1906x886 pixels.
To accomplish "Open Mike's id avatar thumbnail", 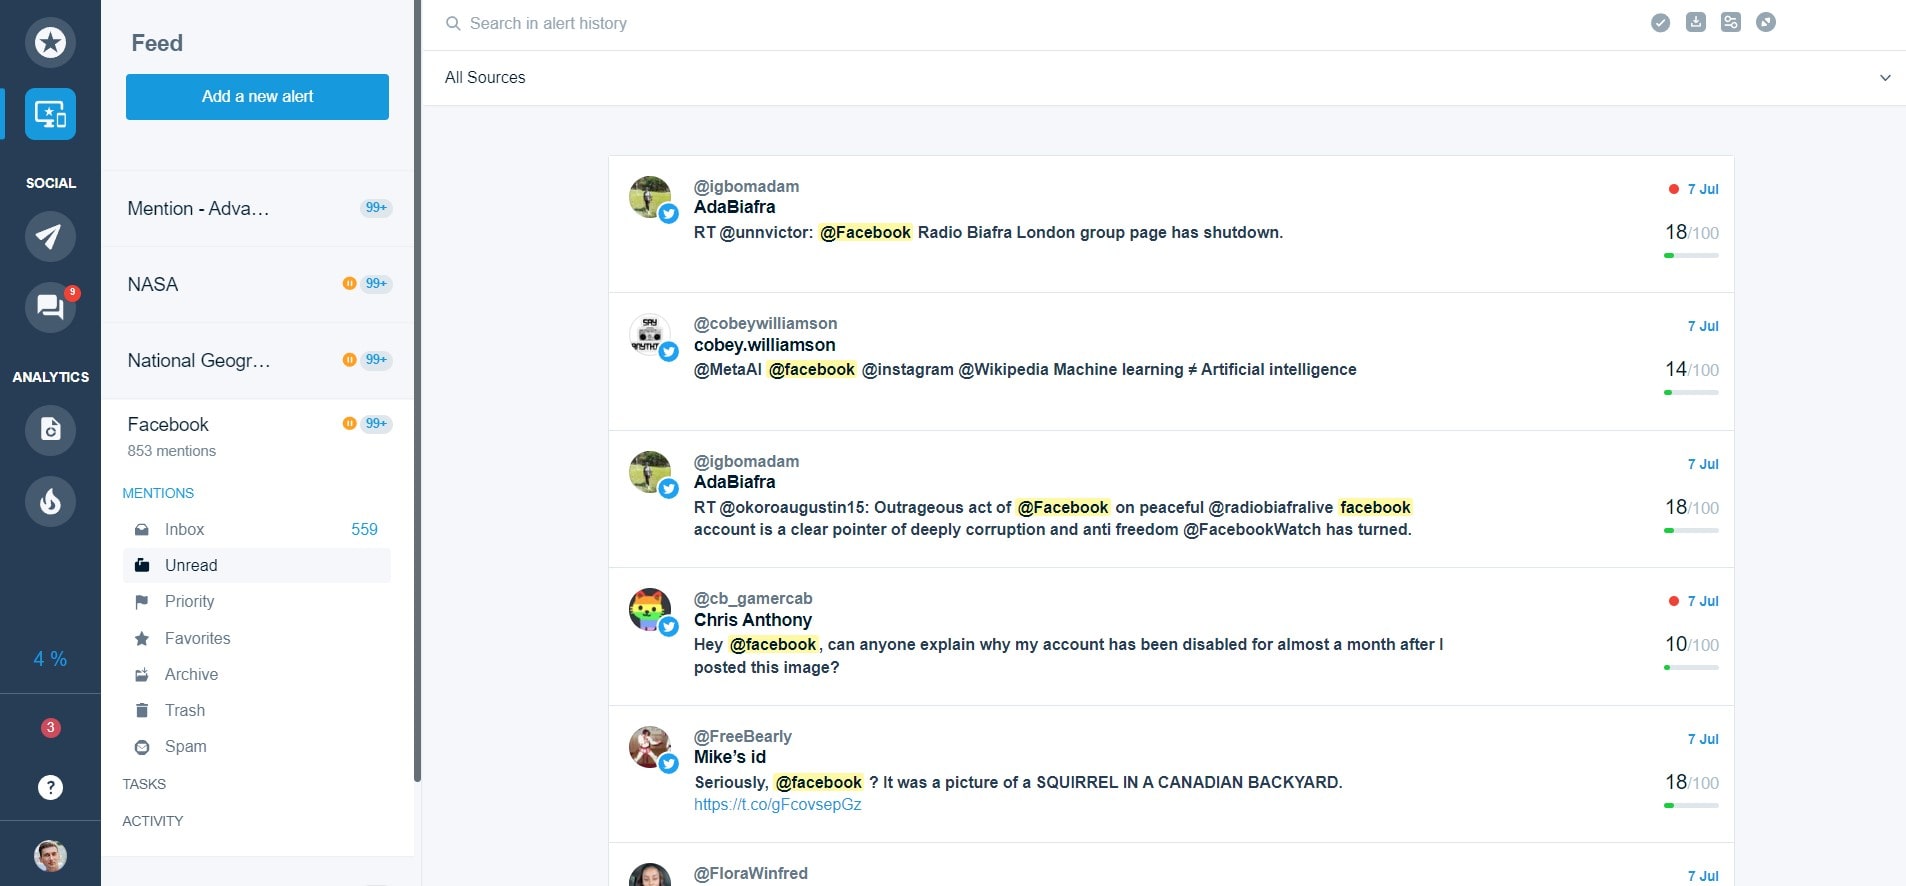I will [x=650, y=747].
